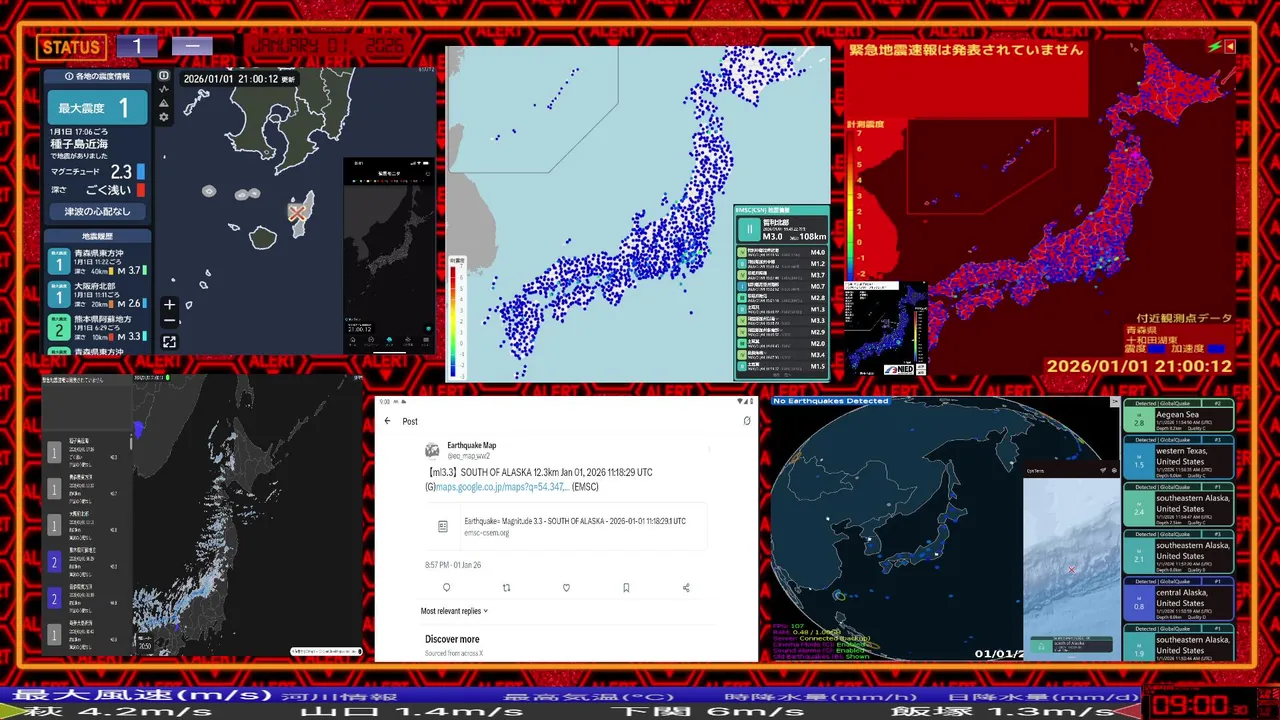
Task: Click the NIED logo under the small map
Action: pyautogui.click(x=898, y=369)
